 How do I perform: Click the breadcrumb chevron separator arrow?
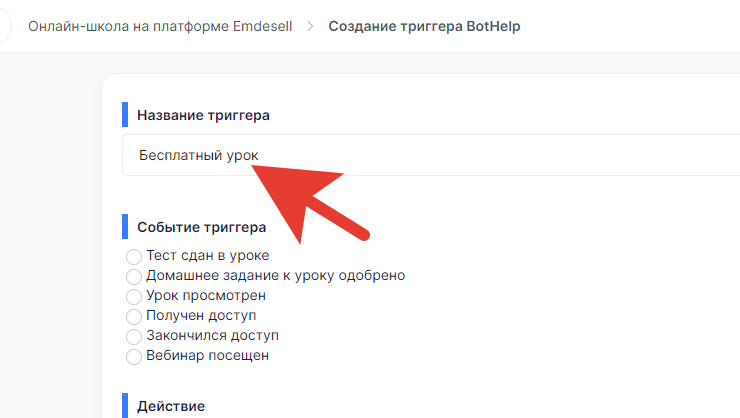point(310,26)
